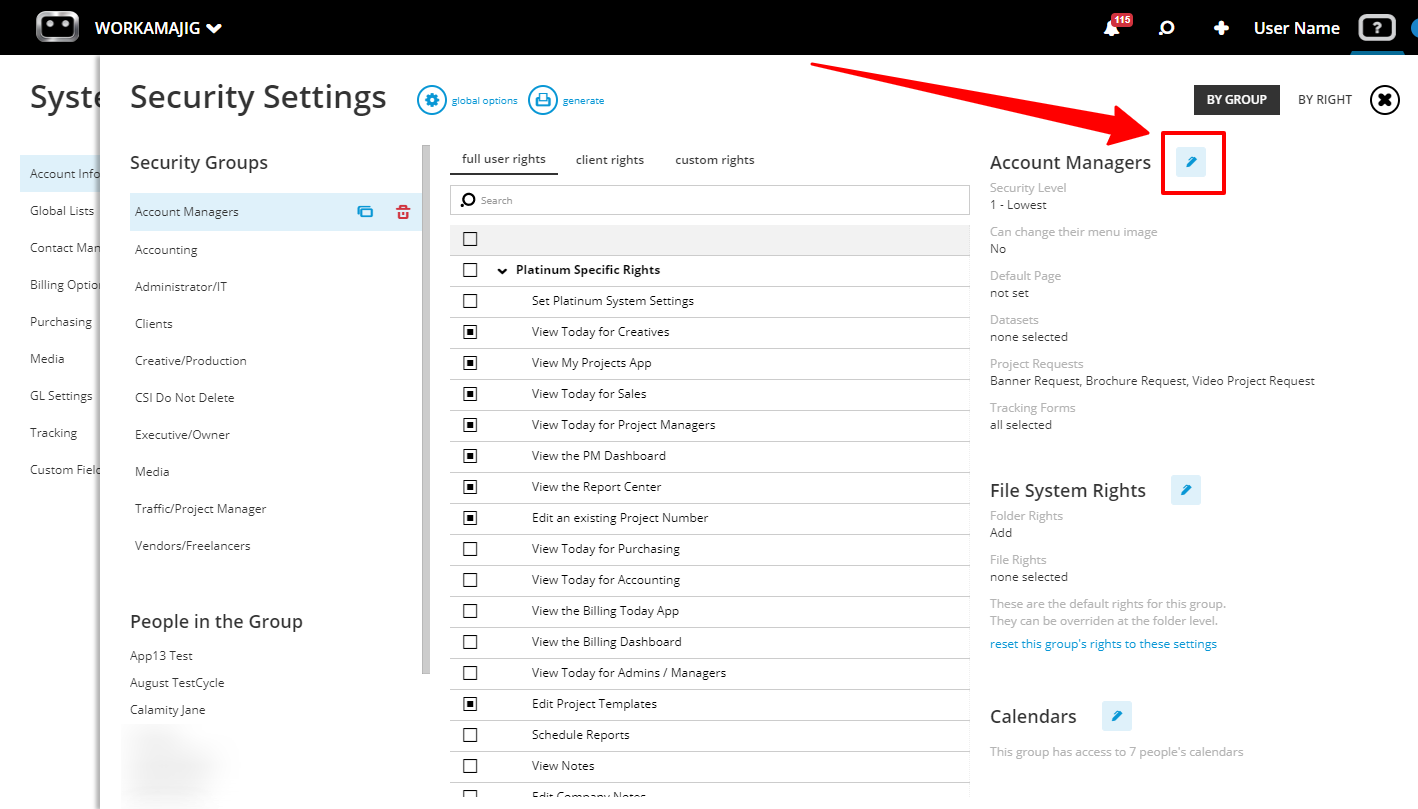Enable View Today for Purchasing checkbox
The image size is (1418, 809).
(x=470, y=549)
